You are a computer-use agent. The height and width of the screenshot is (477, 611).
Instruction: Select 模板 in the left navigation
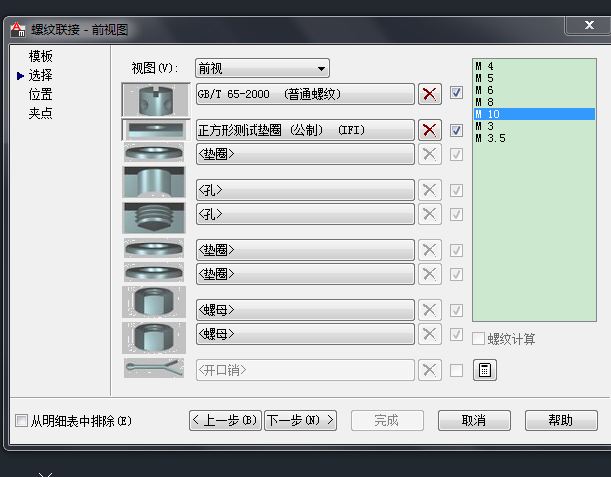pos(41,56)
